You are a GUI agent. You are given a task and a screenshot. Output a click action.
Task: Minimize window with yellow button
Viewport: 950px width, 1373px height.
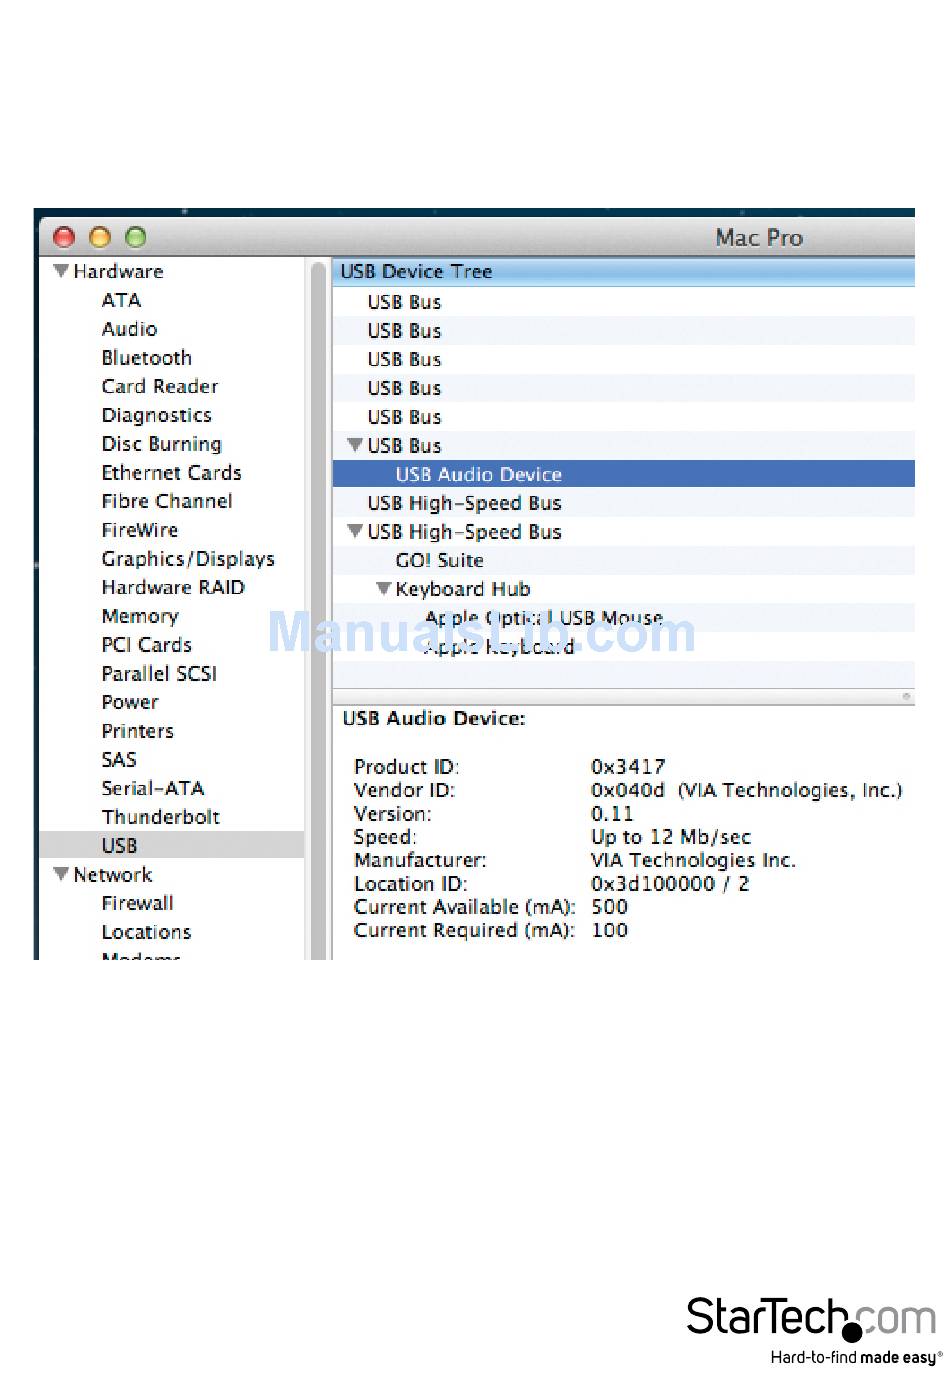[x=100, y=237]
